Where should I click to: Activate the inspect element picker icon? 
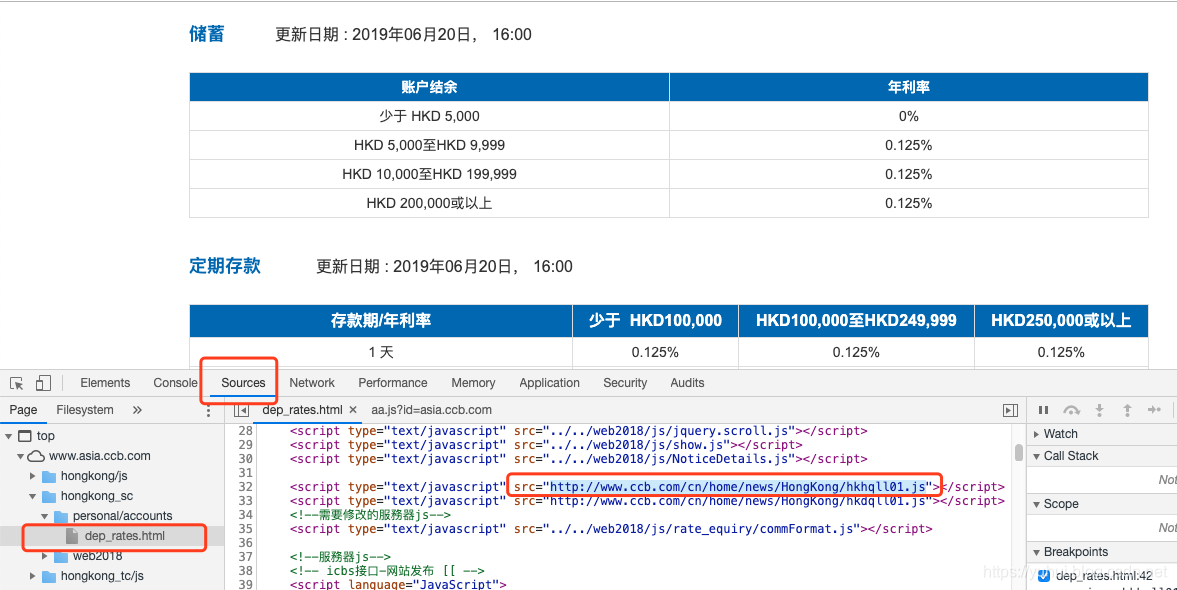[x=17, y=383]
